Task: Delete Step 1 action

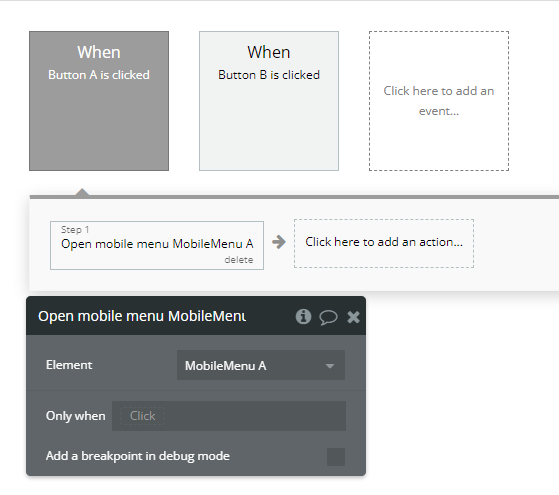Action: click(x=239, y=260)
